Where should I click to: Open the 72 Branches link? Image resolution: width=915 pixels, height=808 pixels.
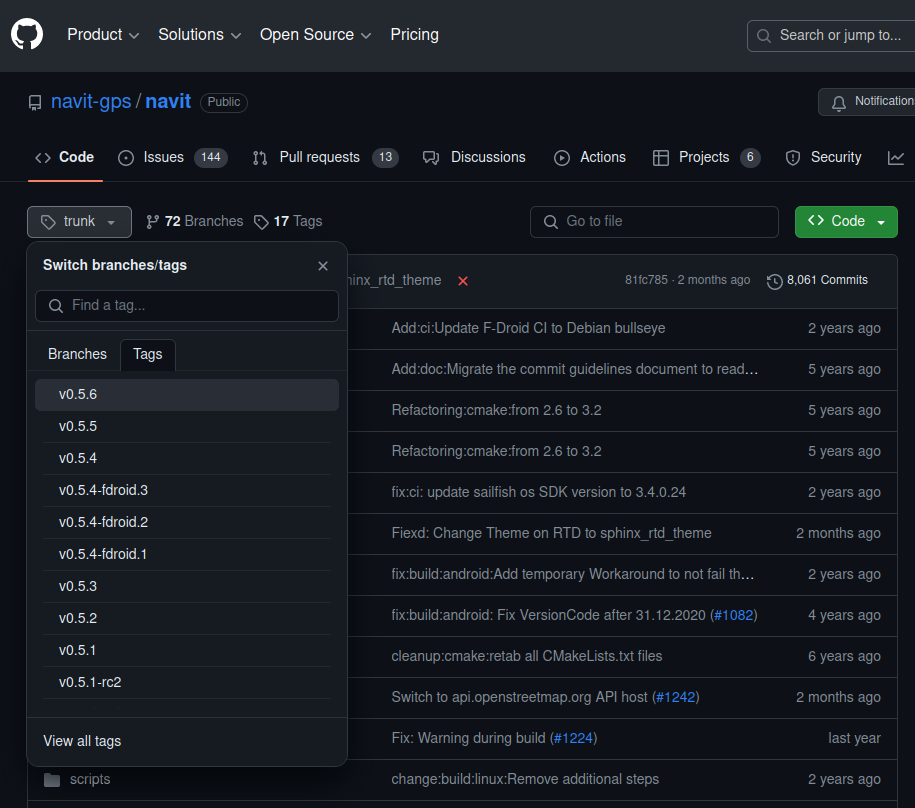[x=194, y=222]
